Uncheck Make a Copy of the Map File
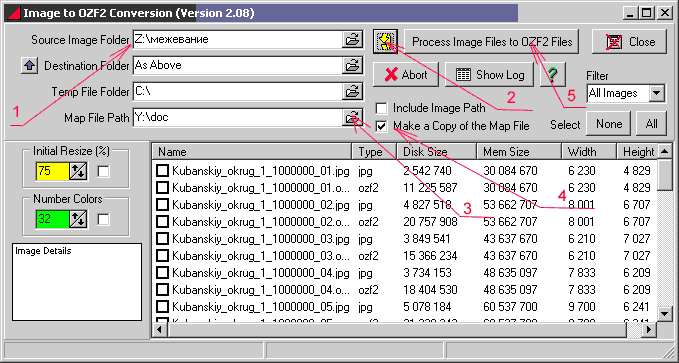The height and width of the screenshot is (363, 679). [x=381, y=126]
